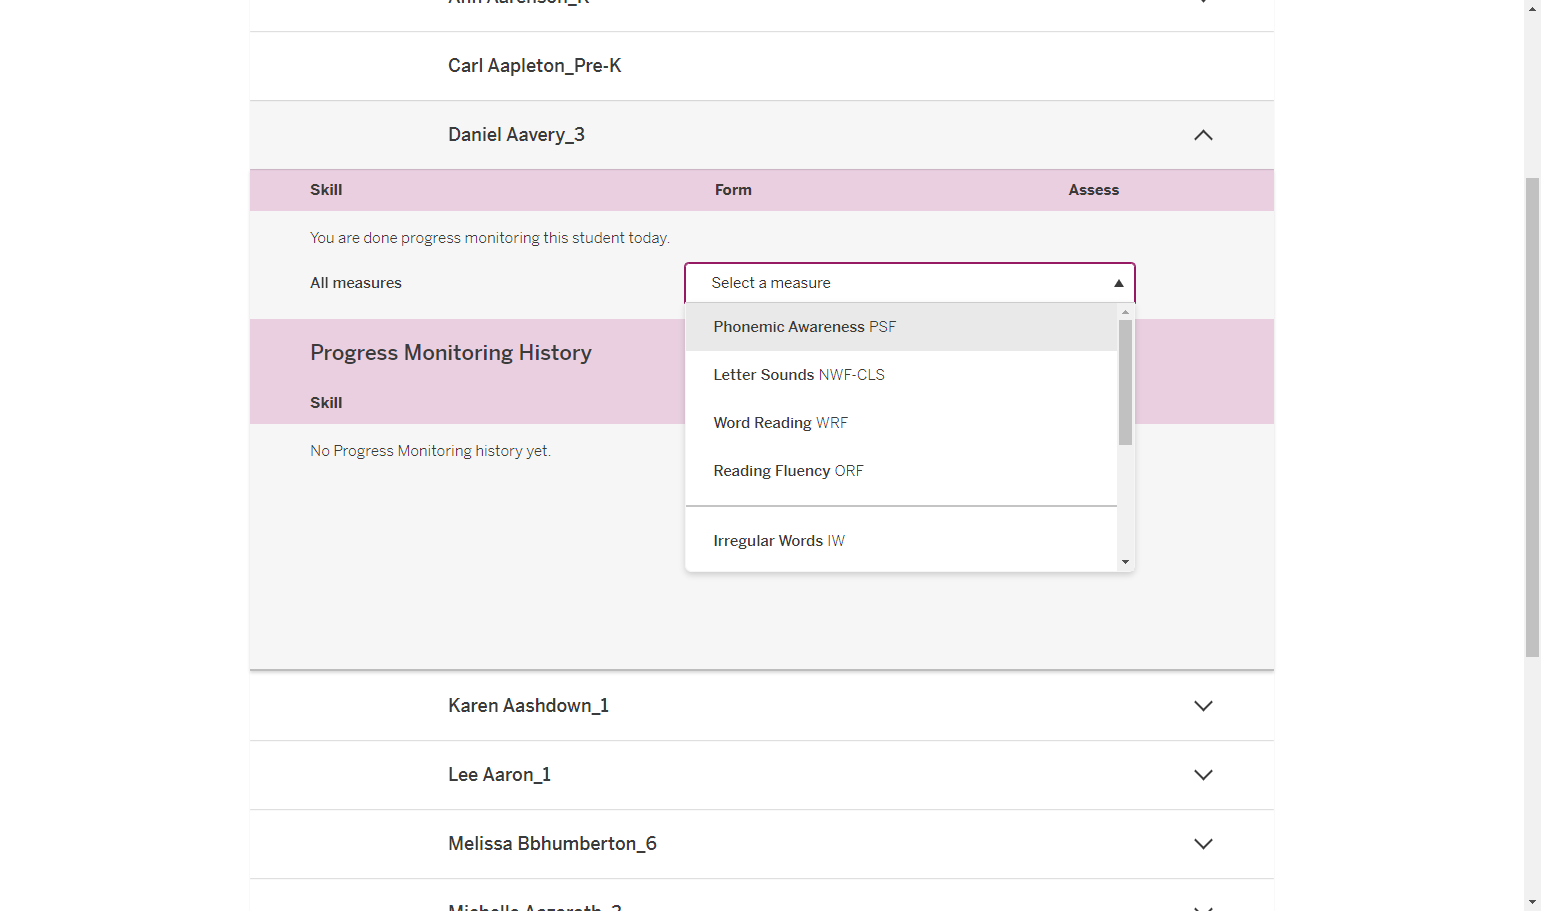
Task: Select the Carl Aapleton_Pre-K student row
Action: (x=762, y=66)
